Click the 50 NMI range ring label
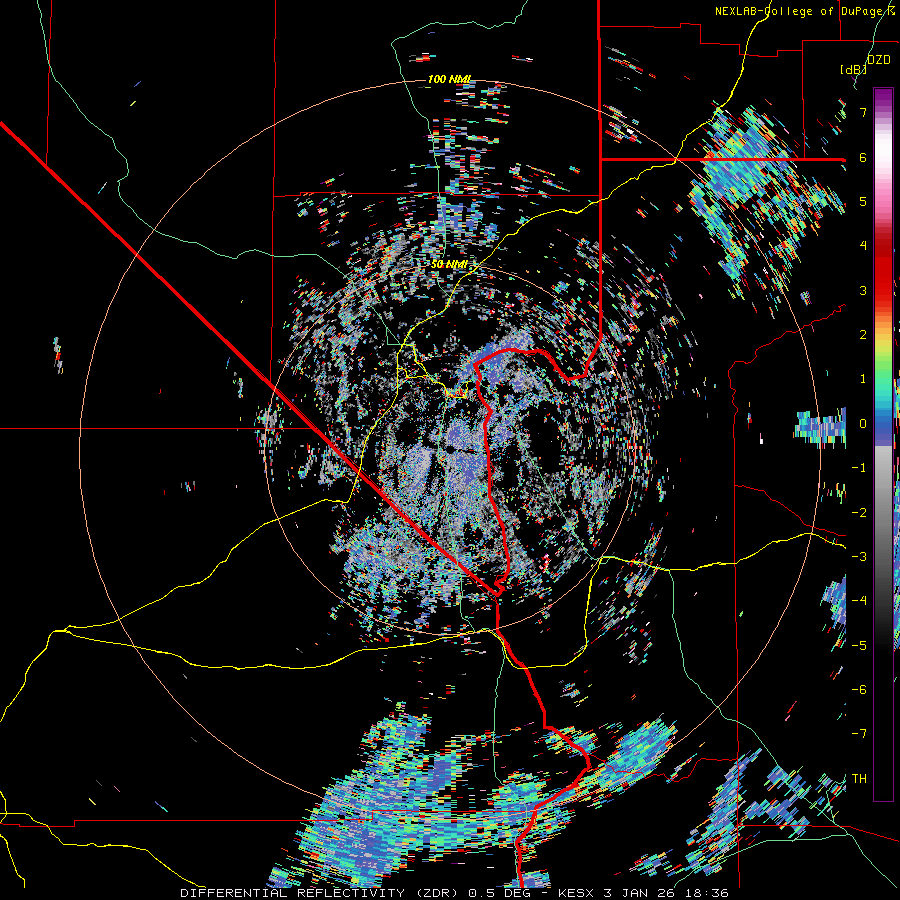The width and height of the screenshot is (900, 900). (x=449, y=265)
